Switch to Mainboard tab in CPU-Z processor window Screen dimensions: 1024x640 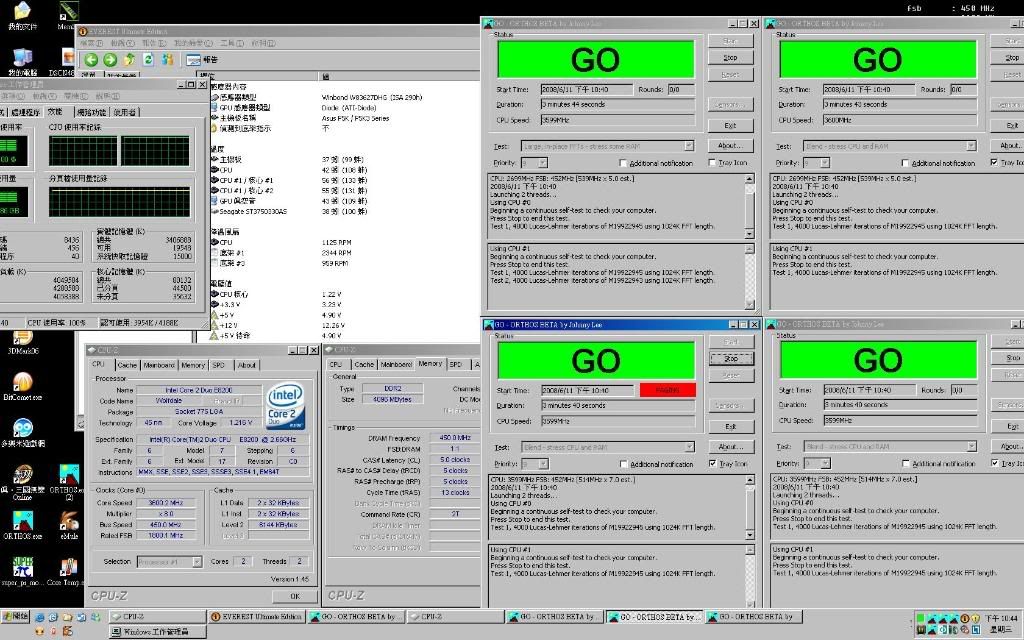tap(159, 365)
